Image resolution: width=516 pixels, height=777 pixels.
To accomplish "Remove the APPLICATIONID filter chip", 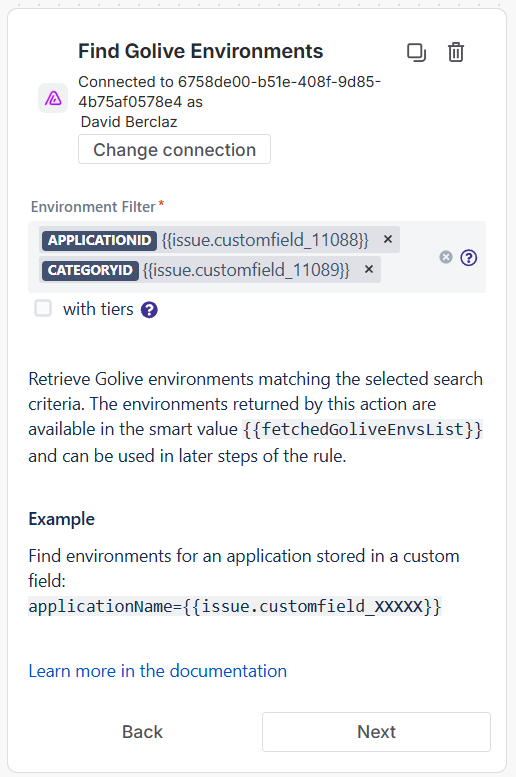I will click(388, 239).
